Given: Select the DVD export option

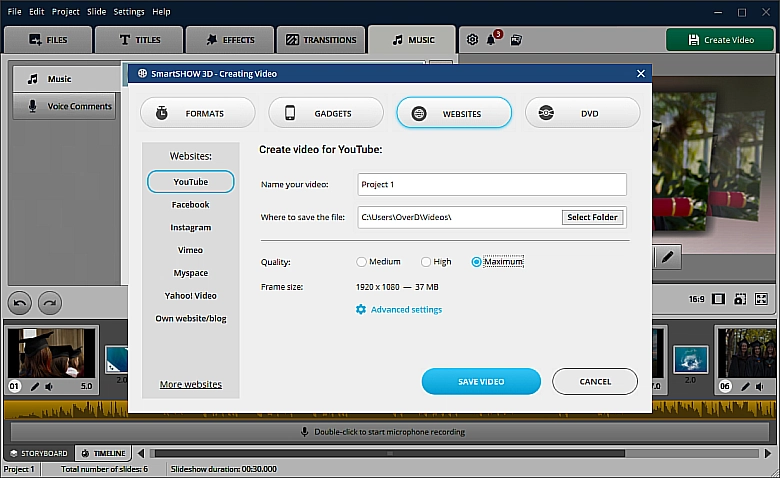Looking at the screenshot, I should point(583,113).
